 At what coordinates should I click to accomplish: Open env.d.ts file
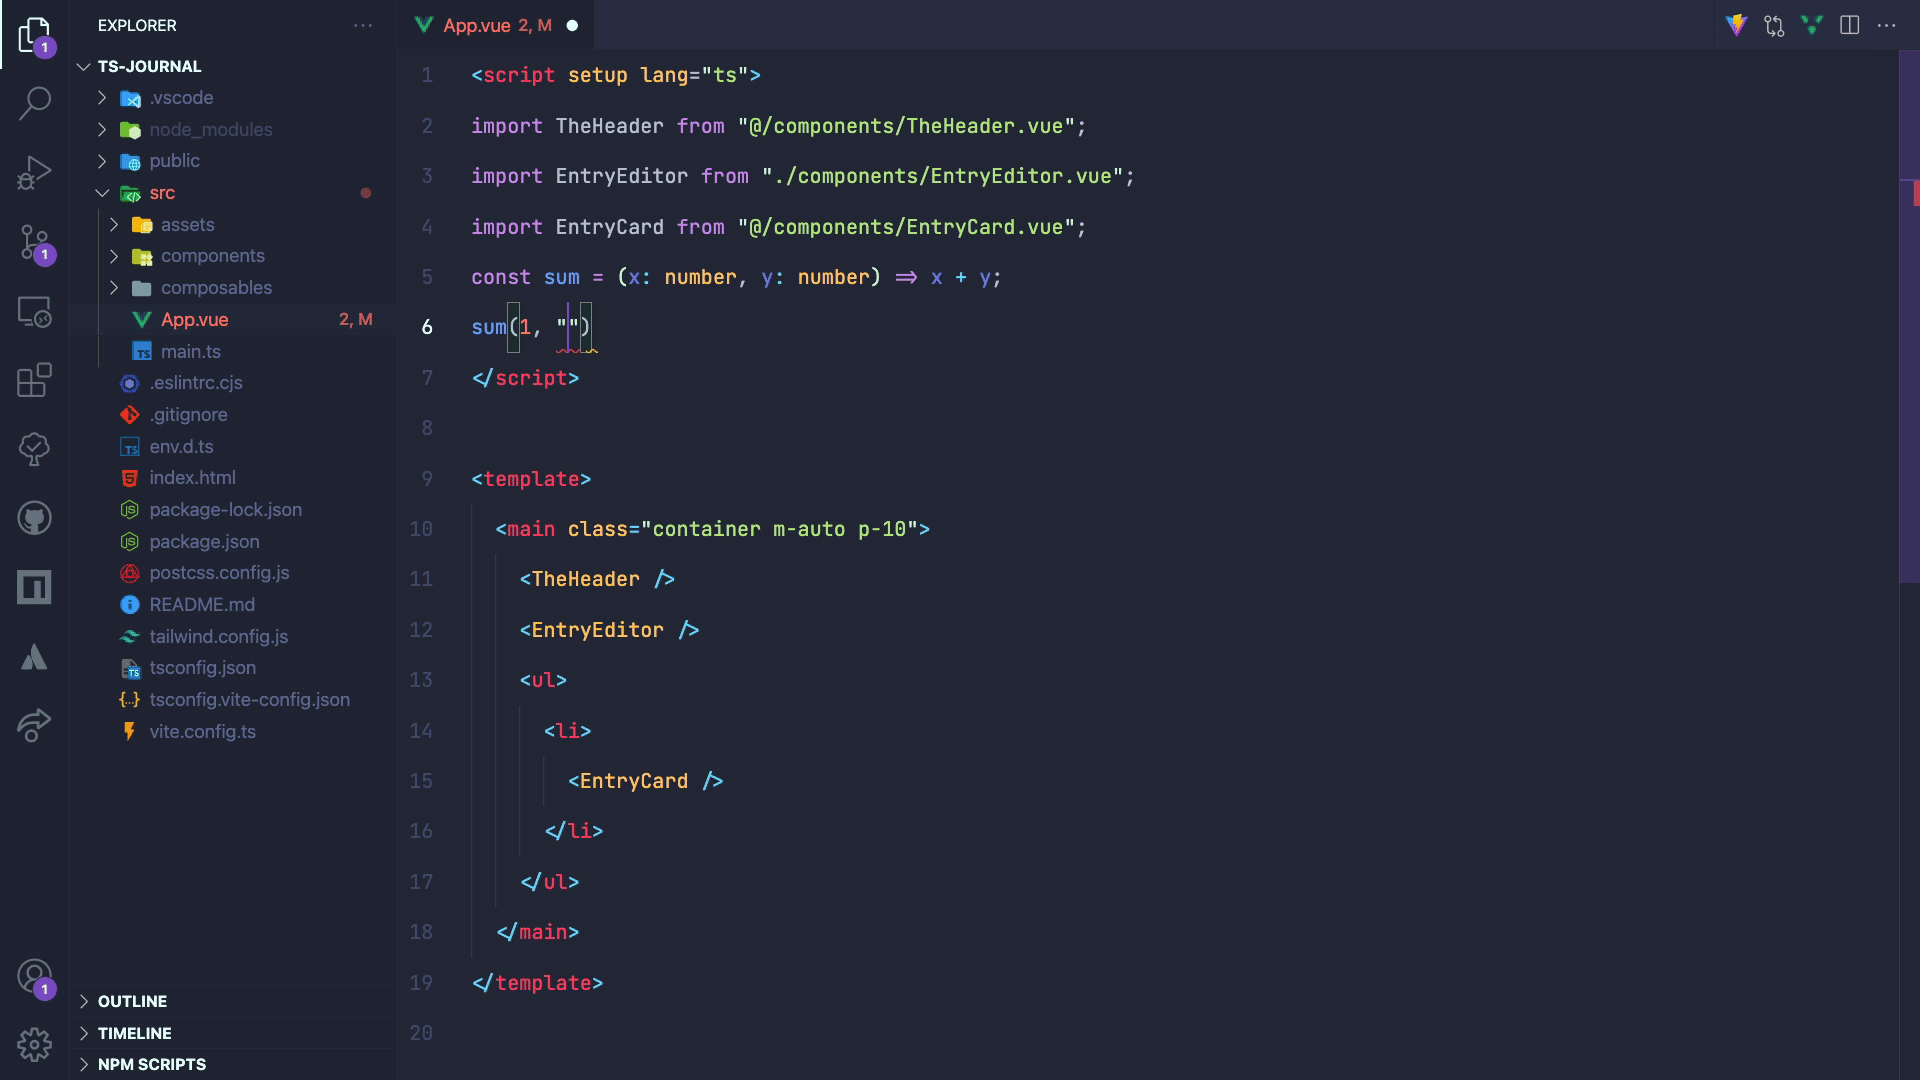pos(233,446)
